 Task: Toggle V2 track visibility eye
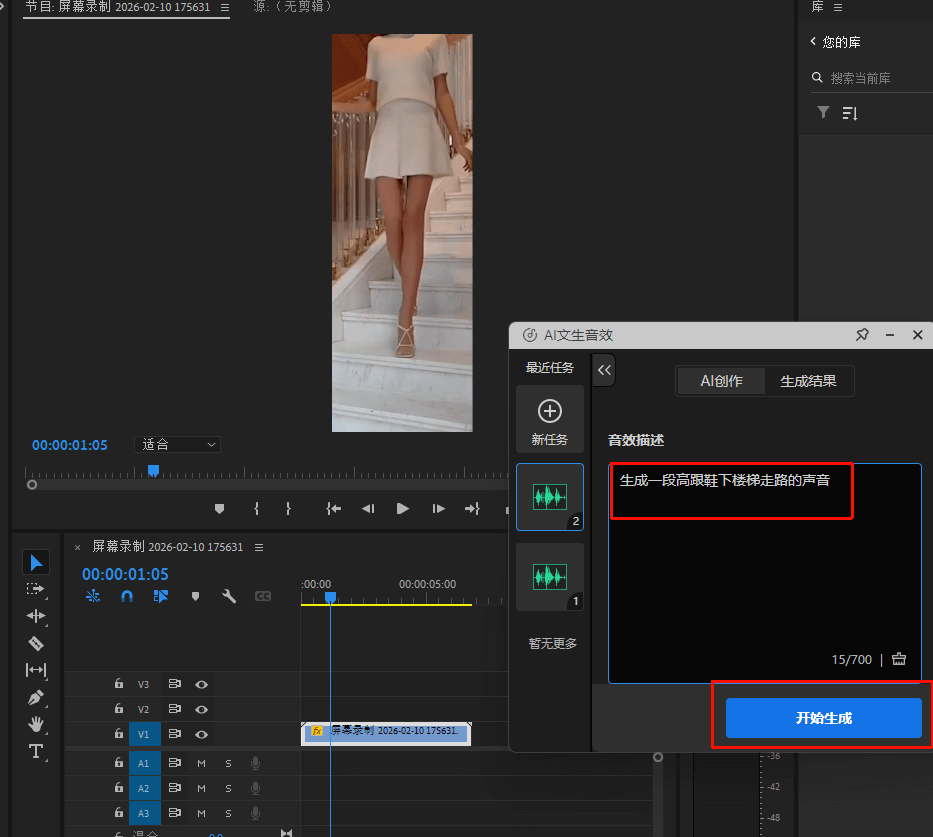(202, 709)
